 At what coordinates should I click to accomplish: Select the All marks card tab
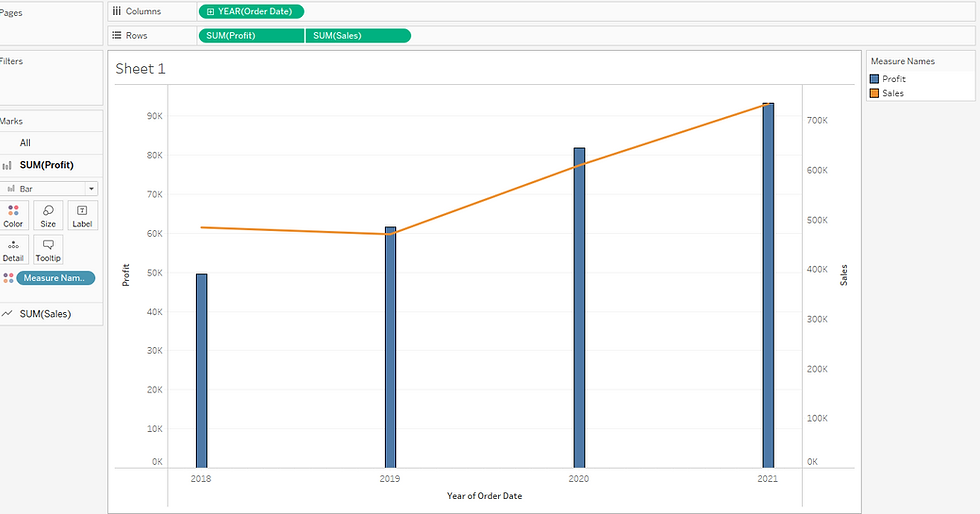point(51,143)
